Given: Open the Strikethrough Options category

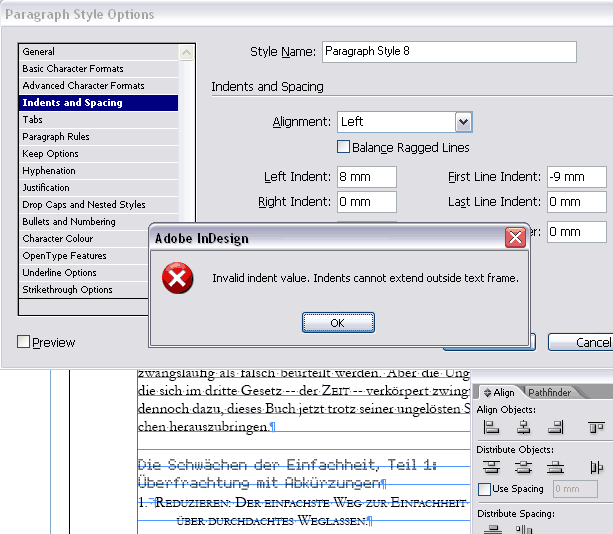Looking at the screenshot, I should (84, 290).
